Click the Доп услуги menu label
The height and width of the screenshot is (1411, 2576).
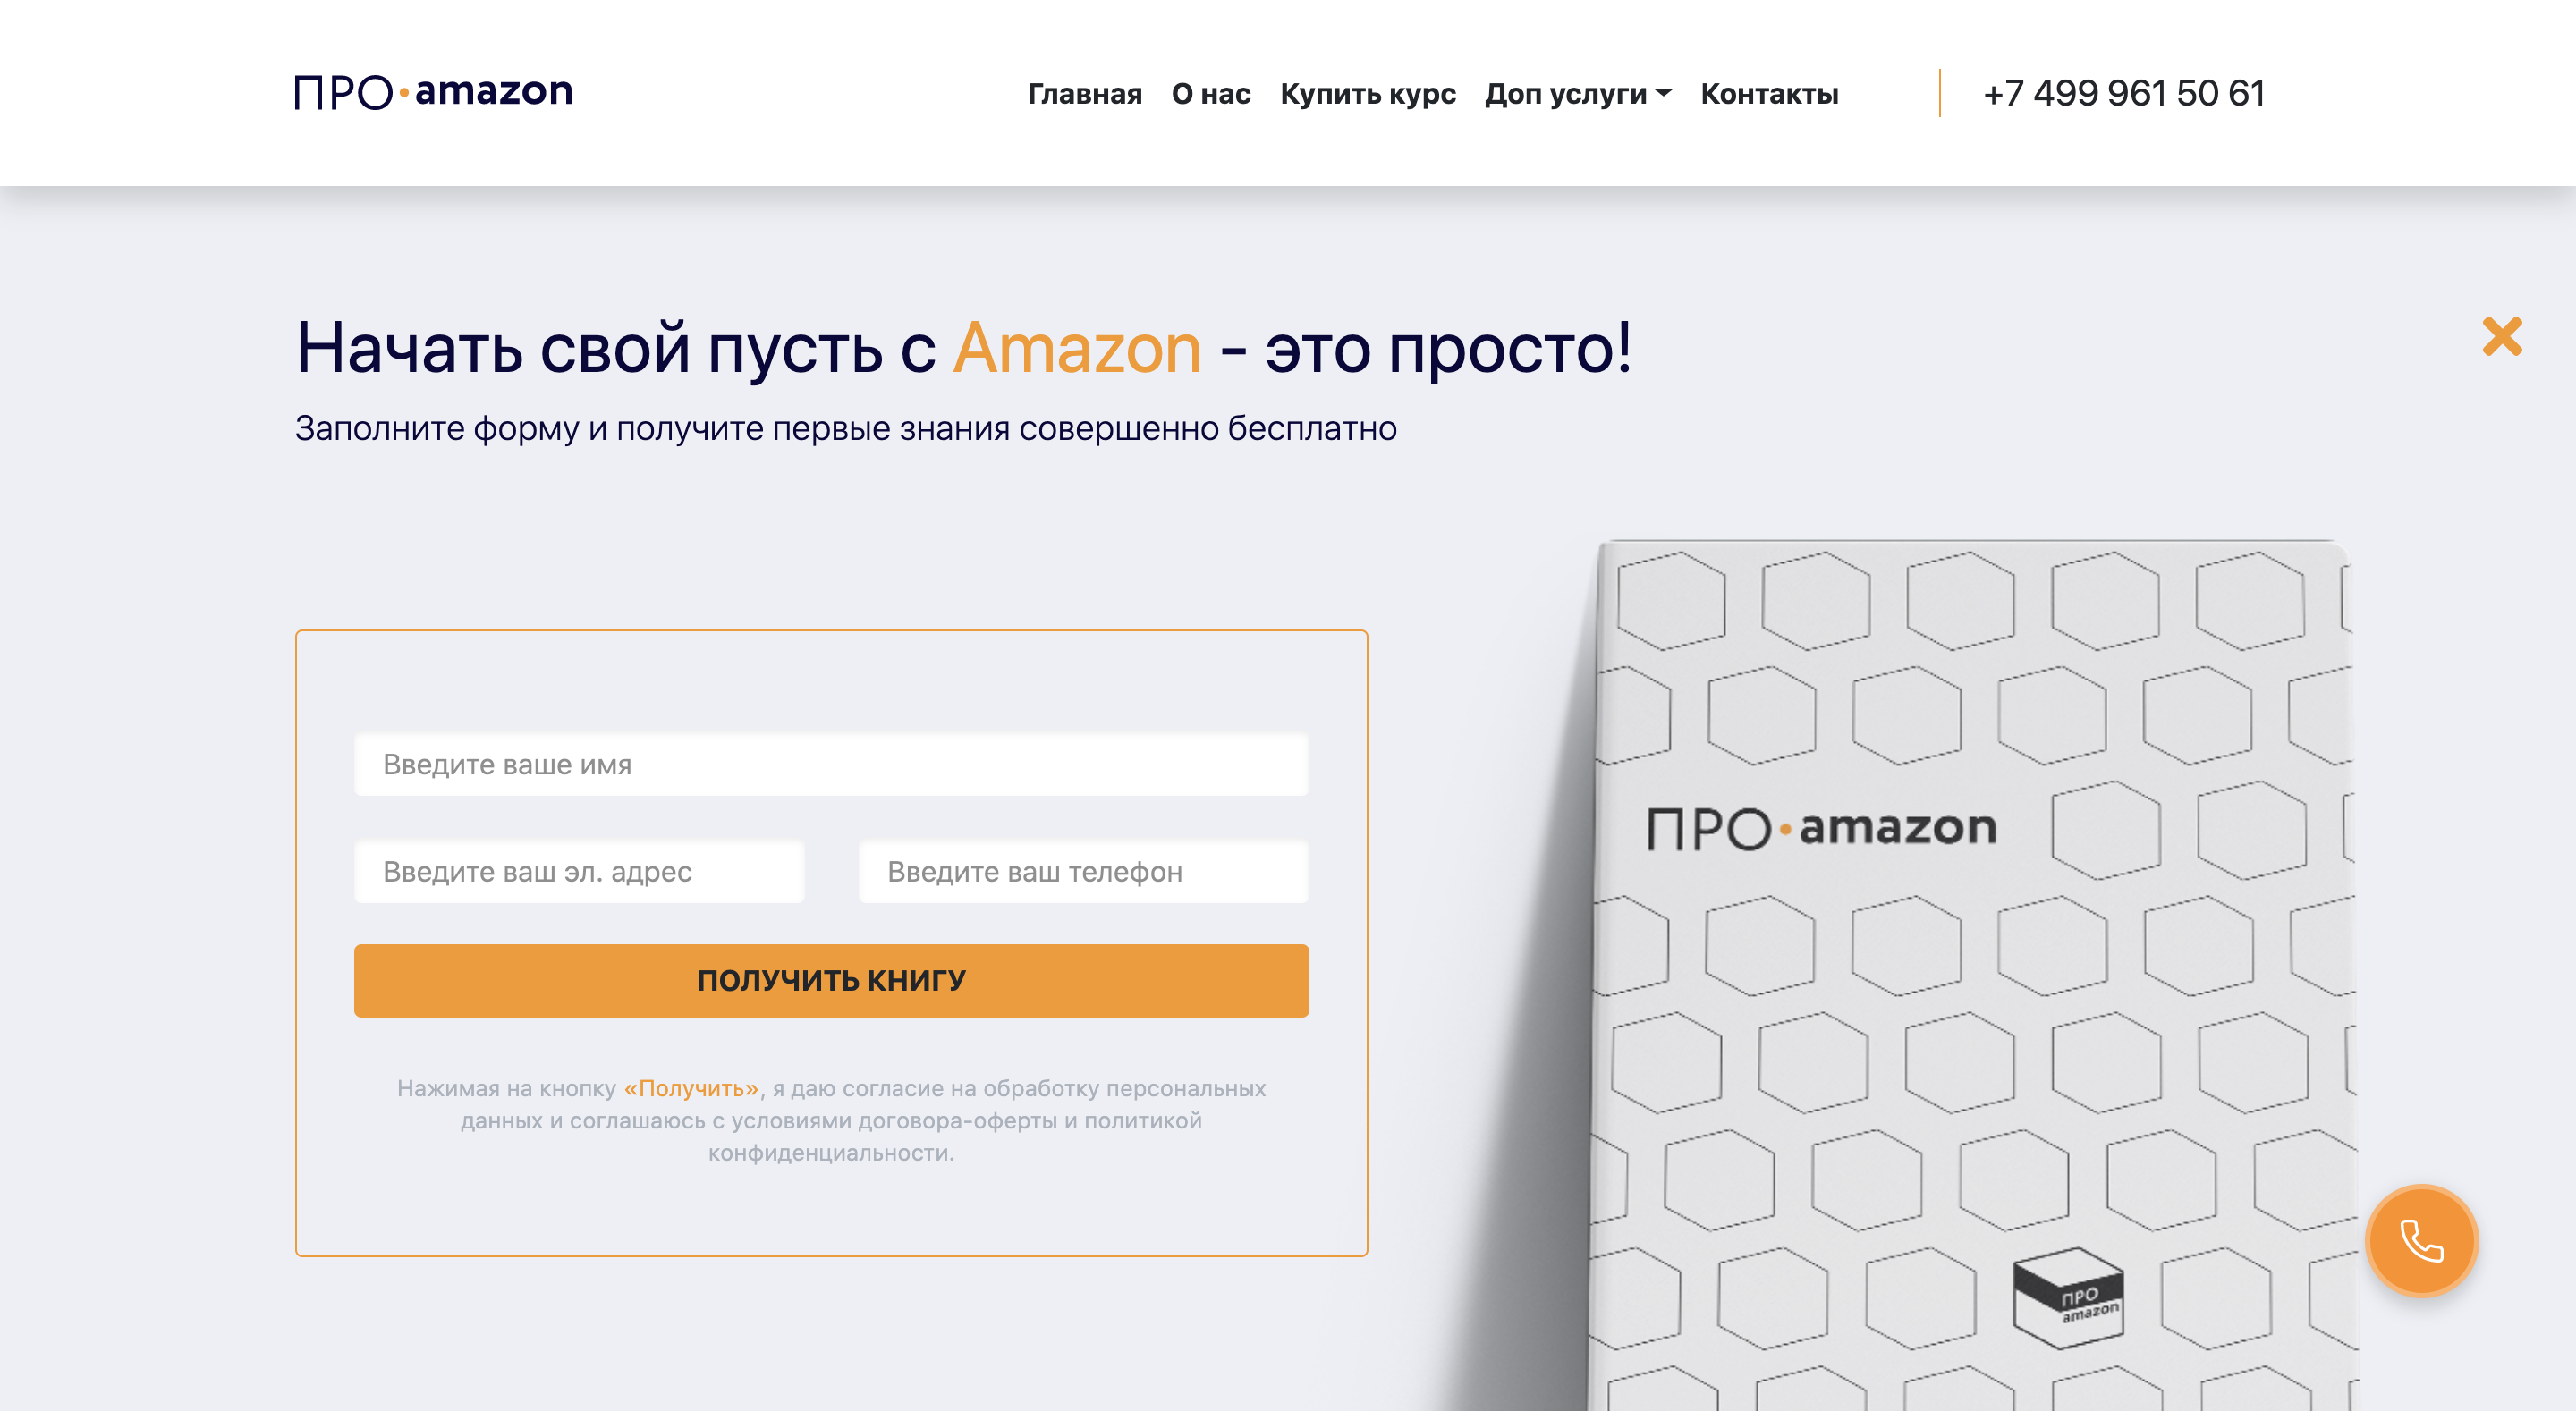pos(1565,93)
